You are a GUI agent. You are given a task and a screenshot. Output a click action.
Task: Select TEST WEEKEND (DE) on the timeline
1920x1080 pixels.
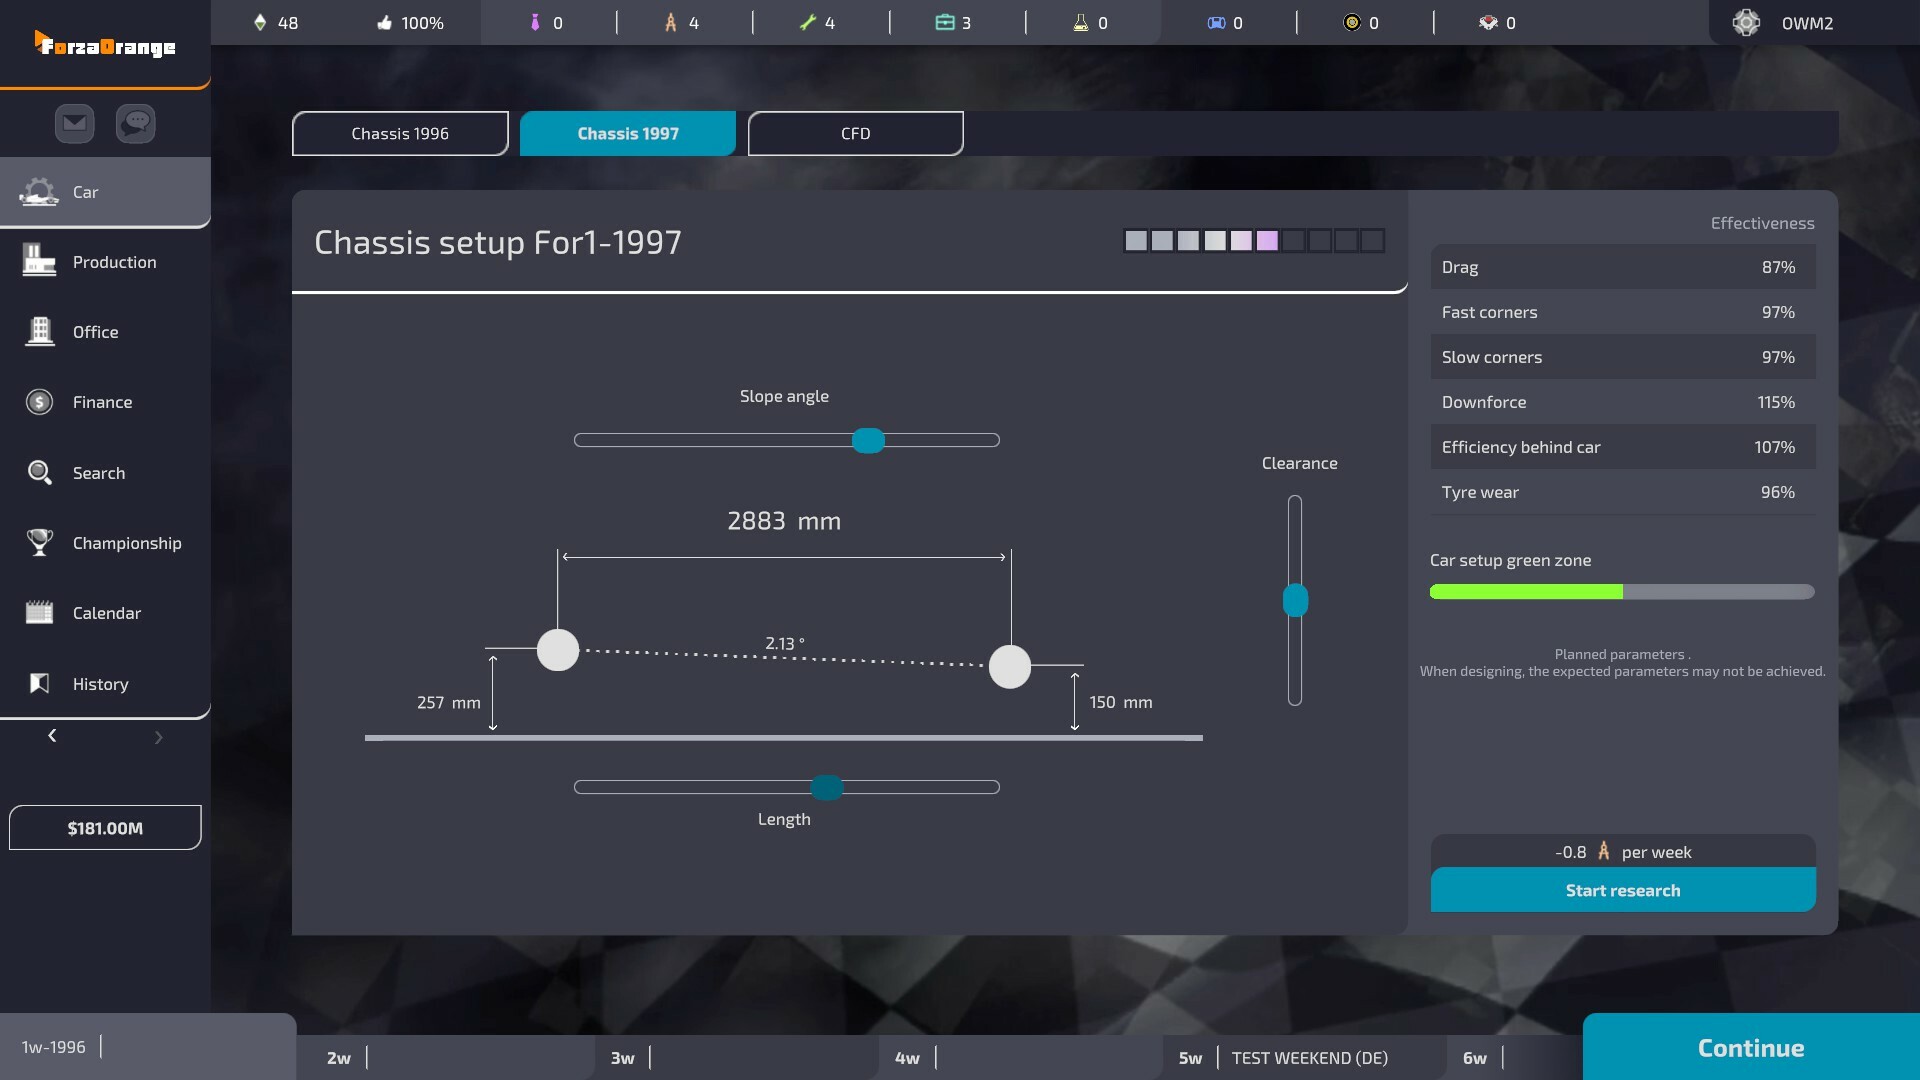1309,1057
